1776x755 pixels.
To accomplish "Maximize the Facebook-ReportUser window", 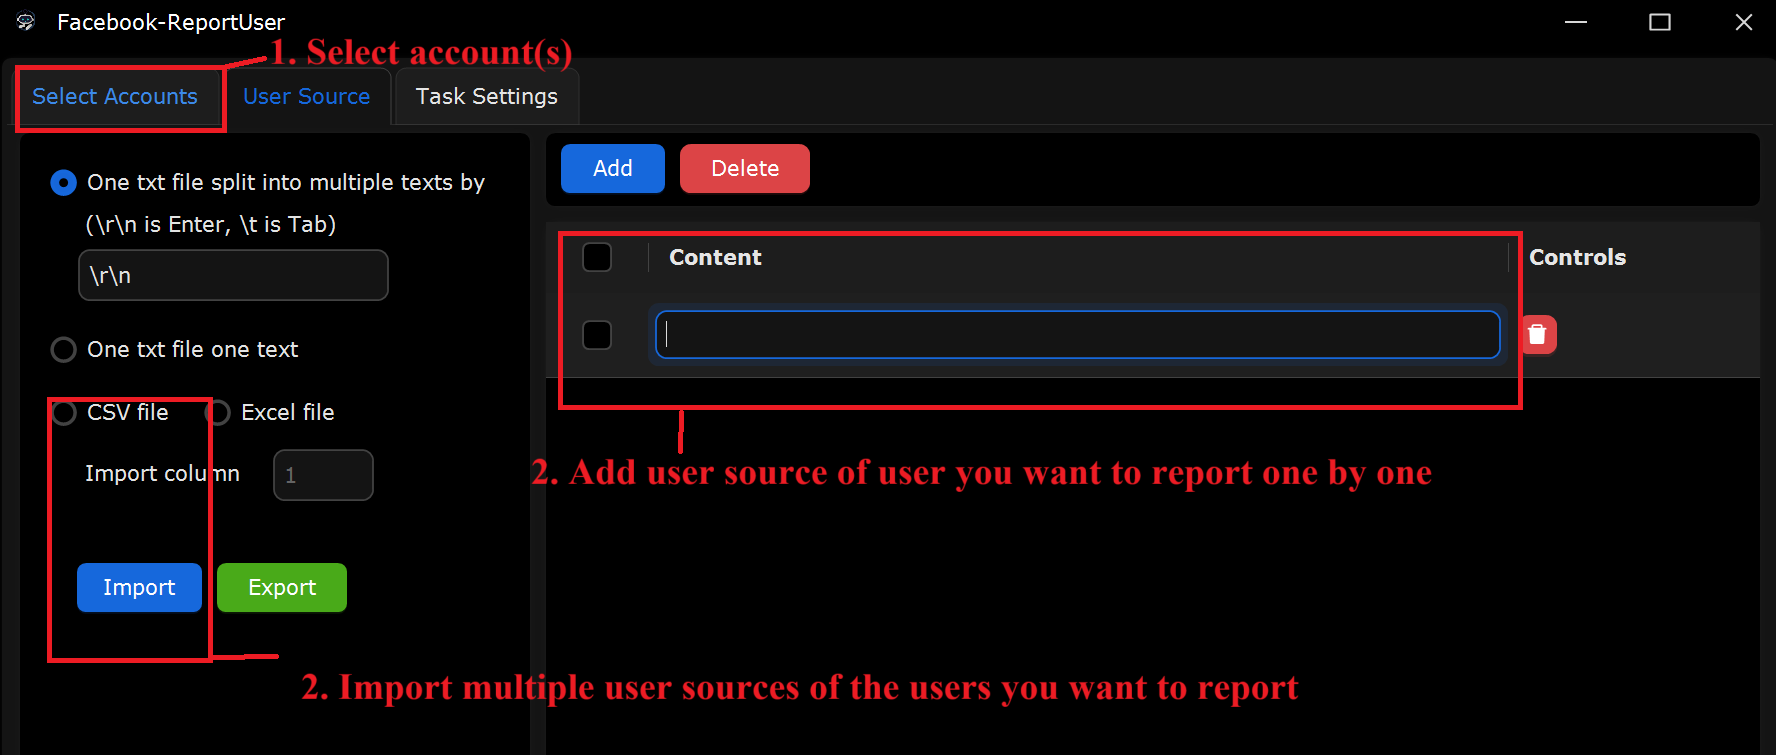I will pyautogui.click(x=1660, y=22).
